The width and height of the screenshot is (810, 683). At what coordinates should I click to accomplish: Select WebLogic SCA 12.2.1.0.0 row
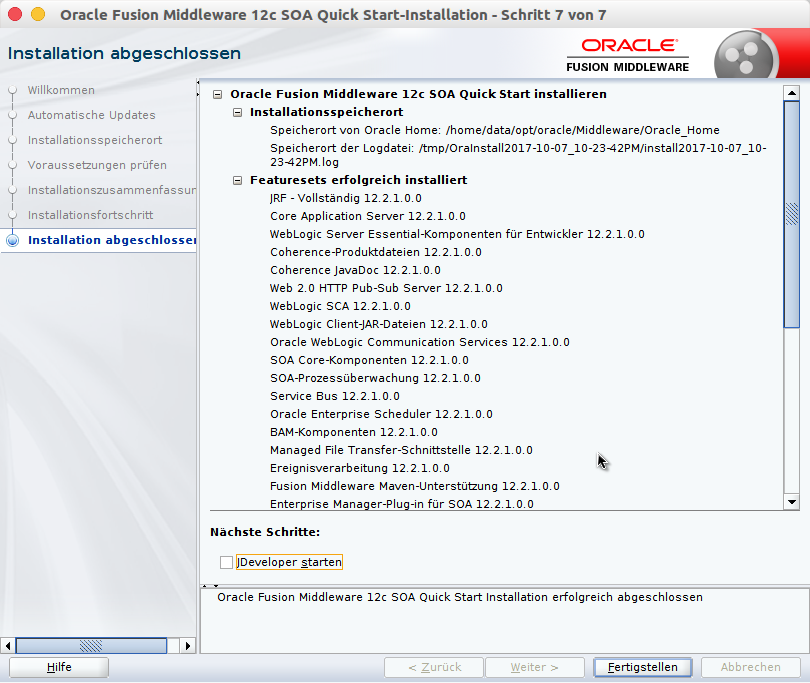(340, 306)
